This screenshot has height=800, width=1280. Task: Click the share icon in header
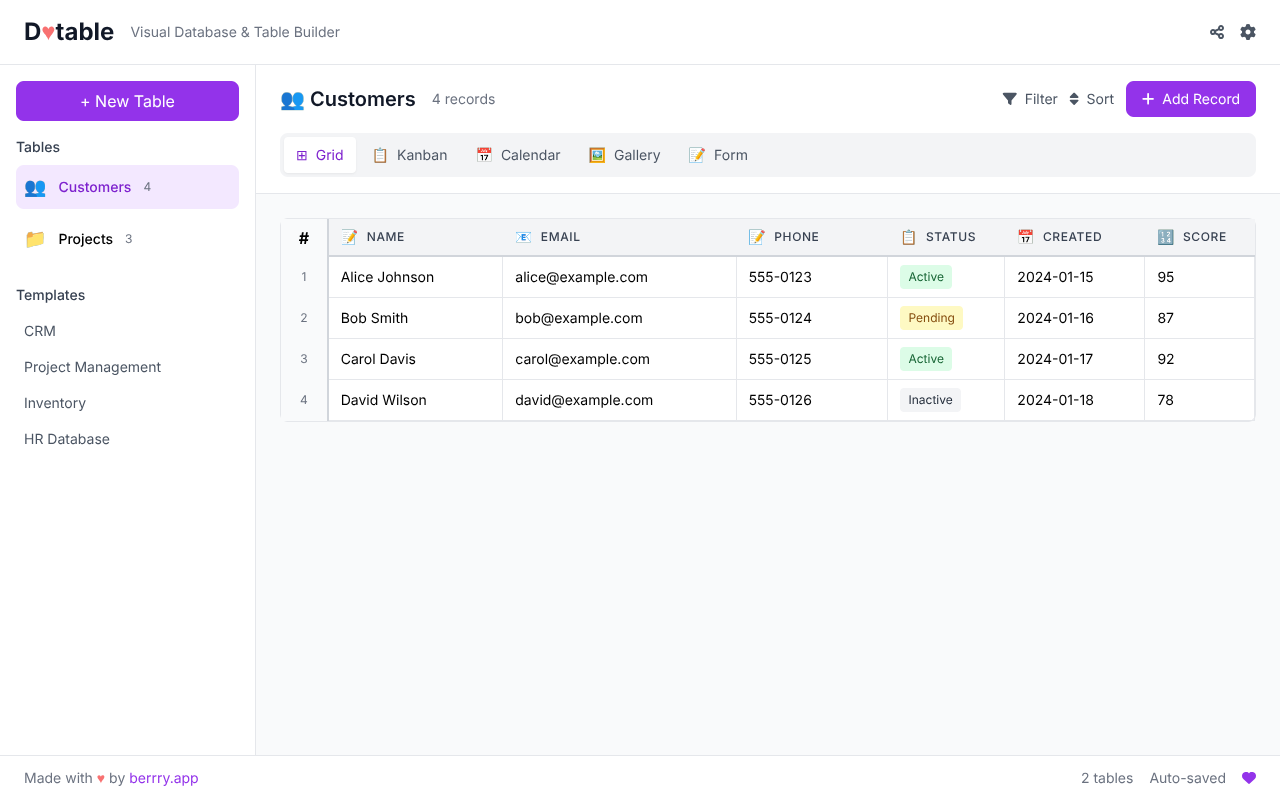1217,32
